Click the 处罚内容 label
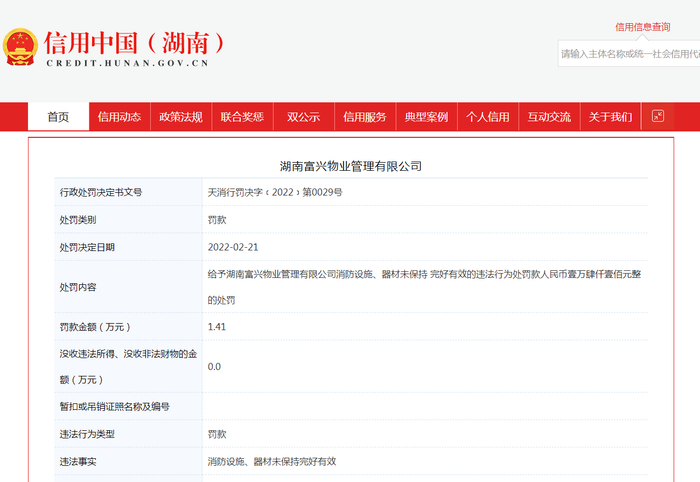Viewport: 700px width, 482px height. 78,287
